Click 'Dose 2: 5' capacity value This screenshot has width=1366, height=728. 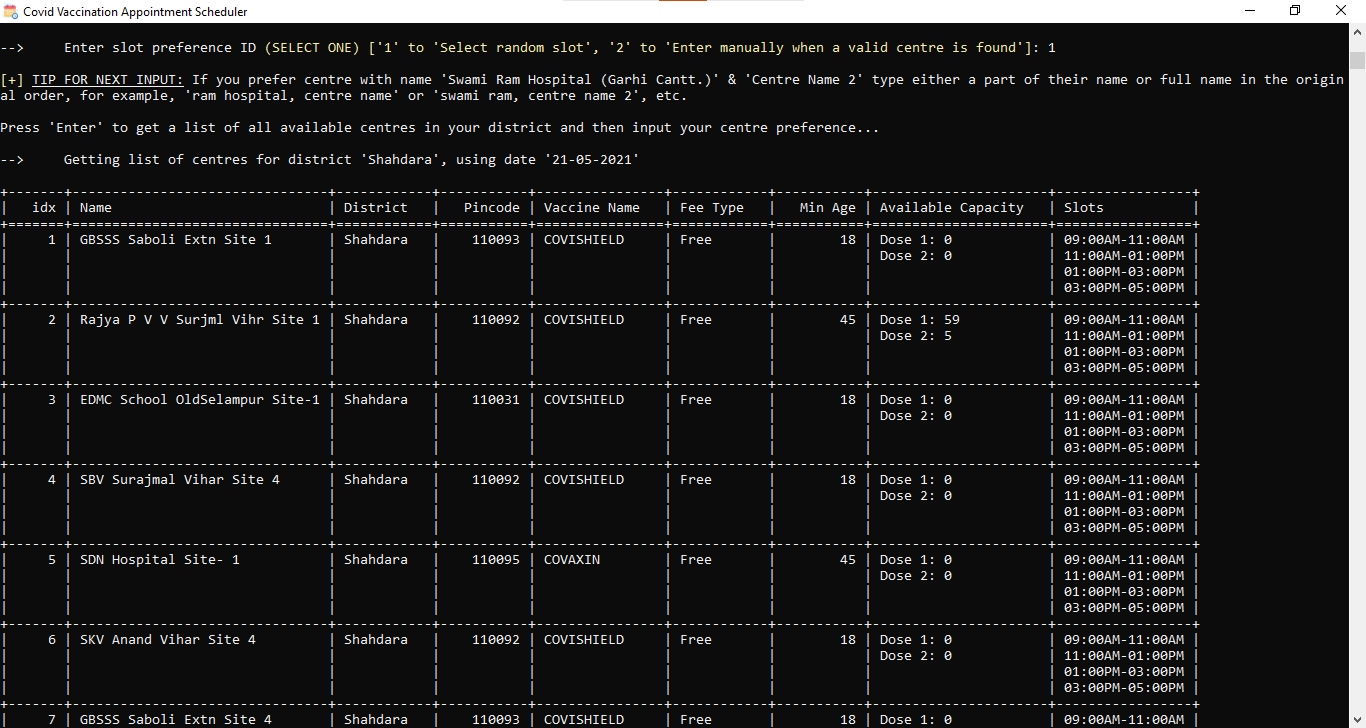tap(916, 336)
